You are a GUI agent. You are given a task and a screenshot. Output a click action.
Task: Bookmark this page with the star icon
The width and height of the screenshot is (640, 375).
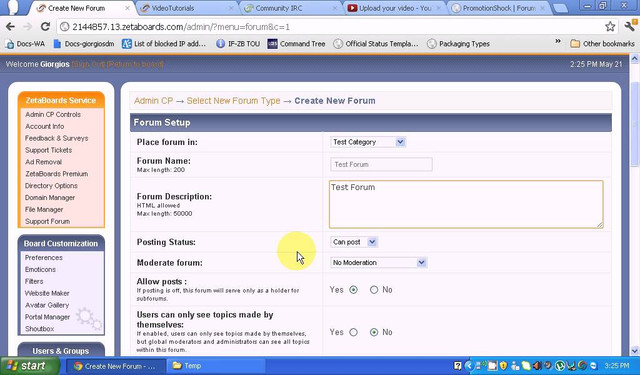[x=610, y=27]
